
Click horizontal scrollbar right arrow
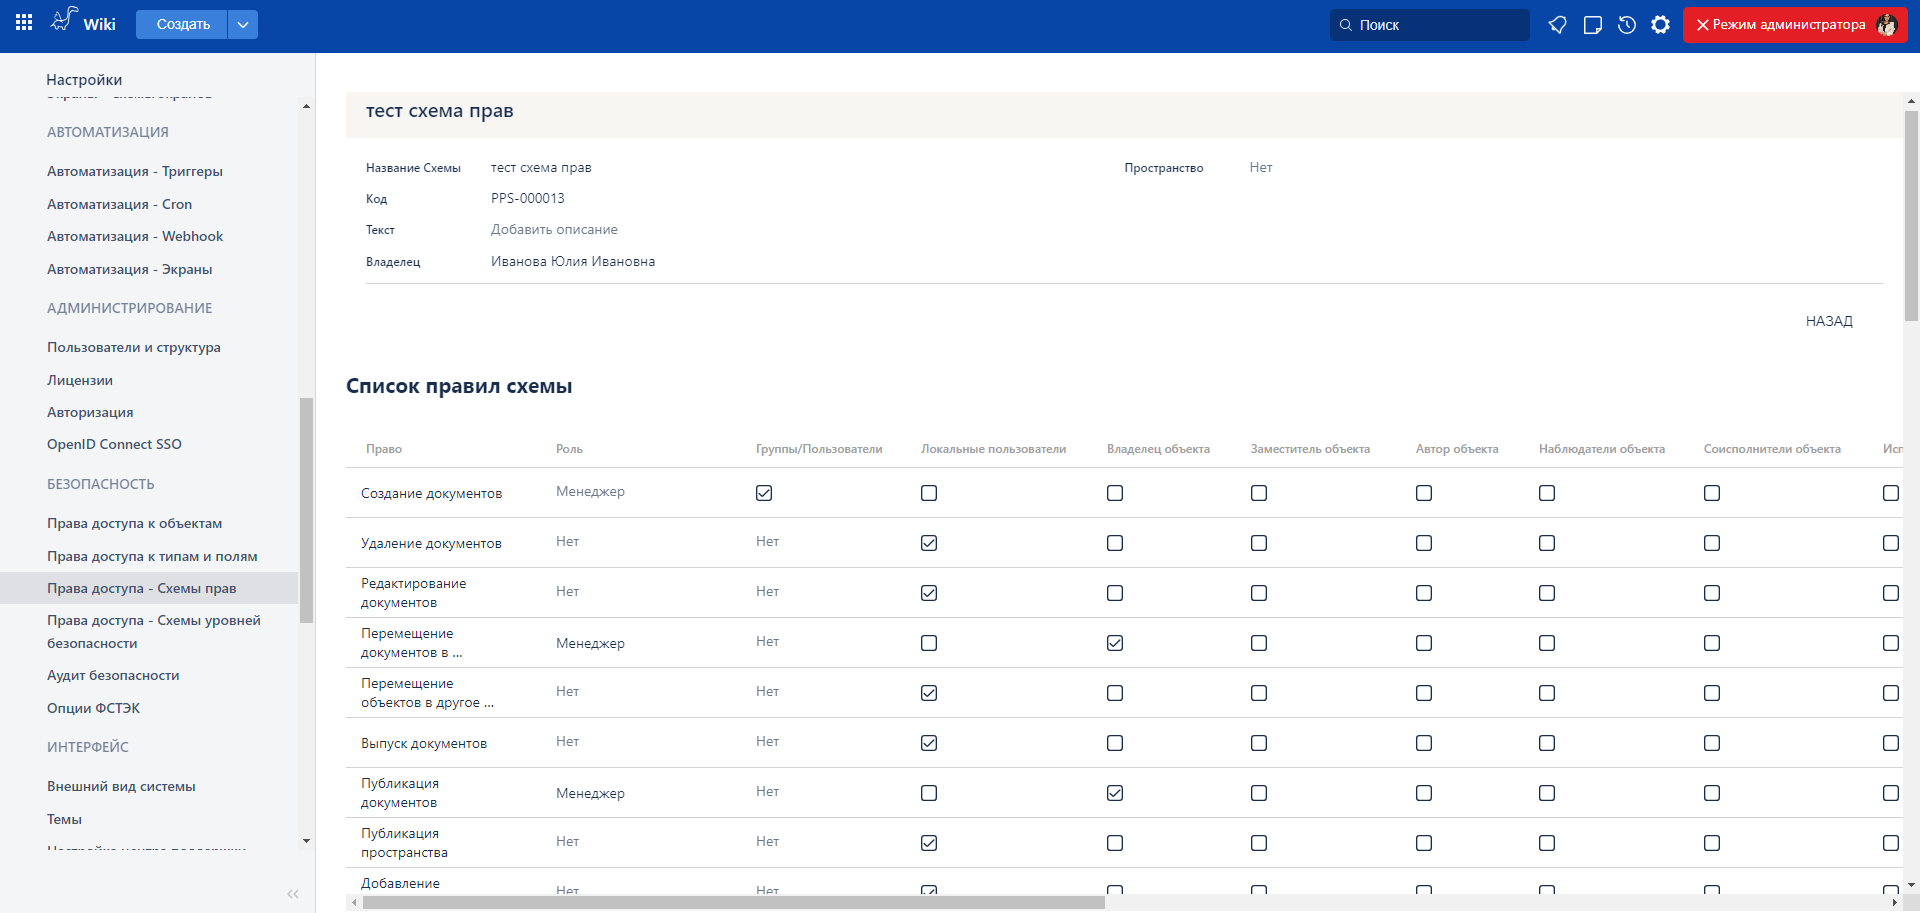tap(1894, 902)
